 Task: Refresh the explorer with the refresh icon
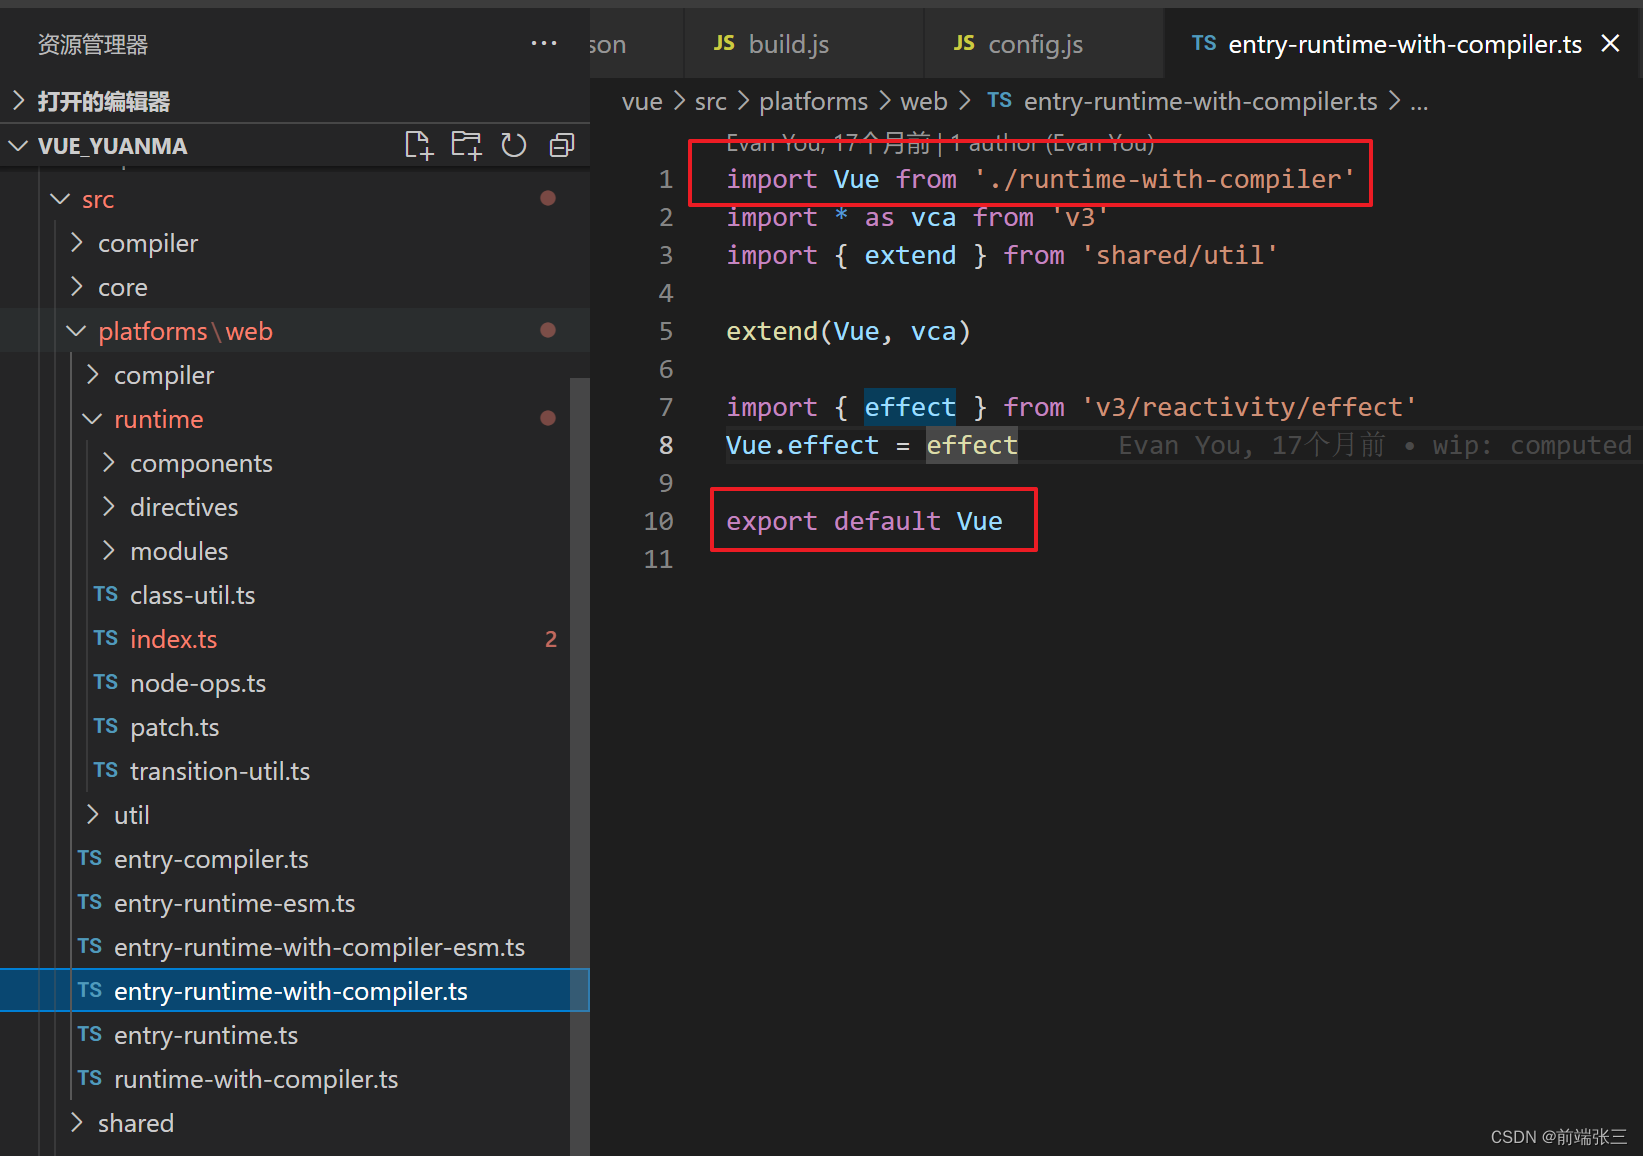point(514,145)
